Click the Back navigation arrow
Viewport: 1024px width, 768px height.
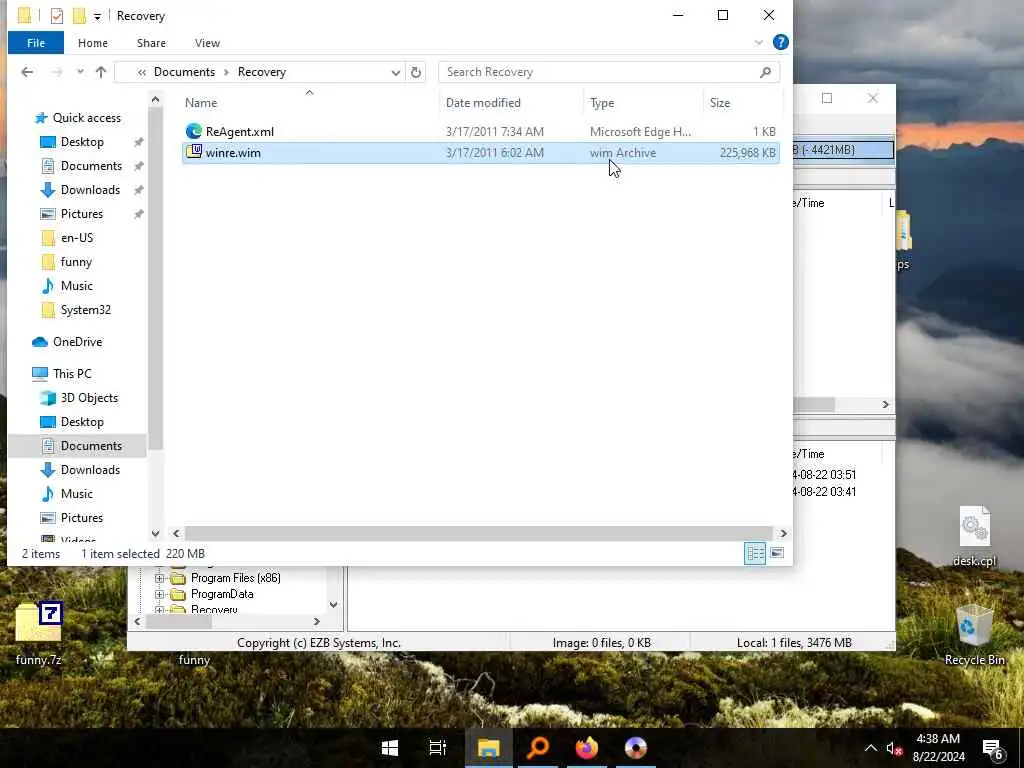click(27, 72)
